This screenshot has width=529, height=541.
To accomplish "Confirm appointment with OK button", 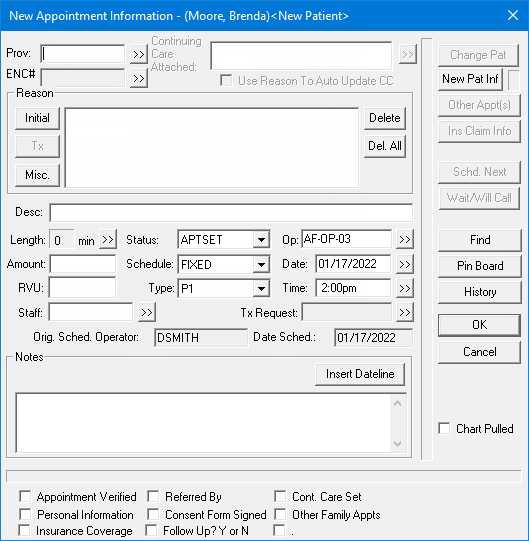I will 479,325.
